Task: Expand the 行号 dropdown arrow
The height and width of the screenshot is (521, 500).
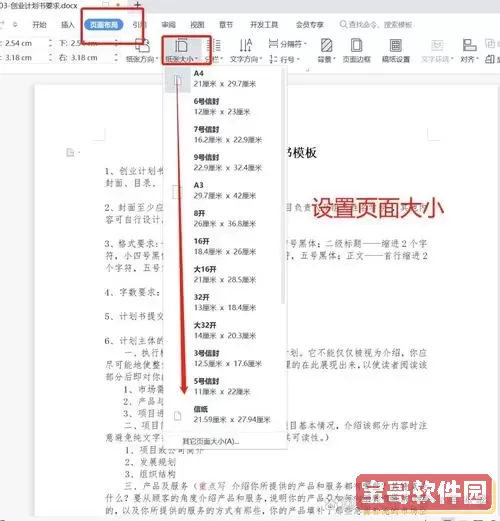Action: (298, 59)
